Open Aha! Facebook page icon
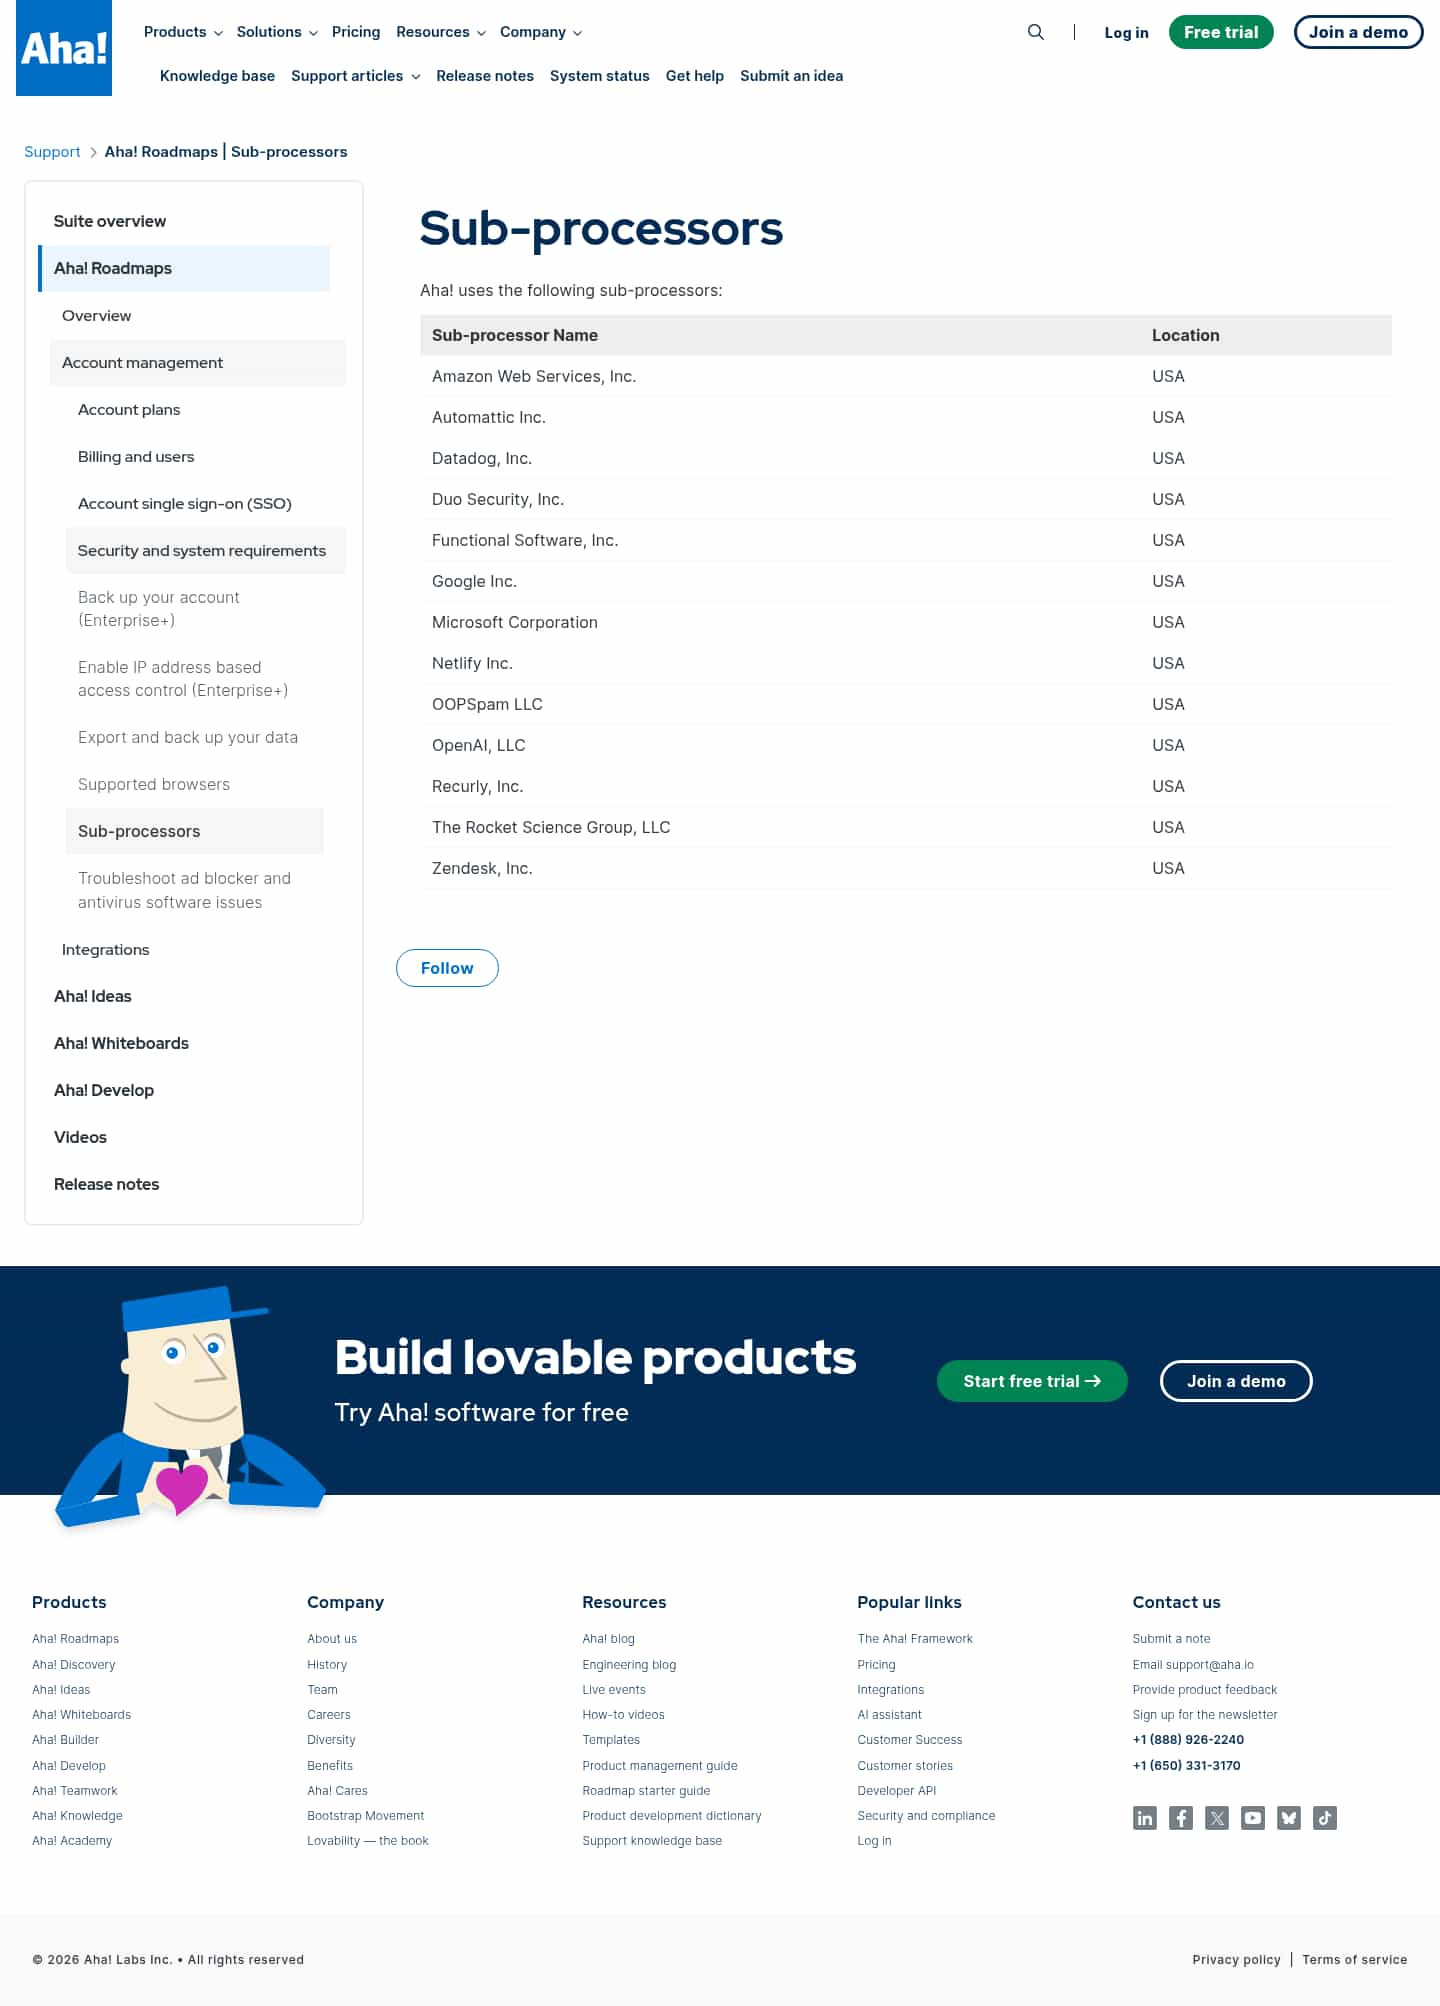 pyautogui.click(x=1181, y=1818)
